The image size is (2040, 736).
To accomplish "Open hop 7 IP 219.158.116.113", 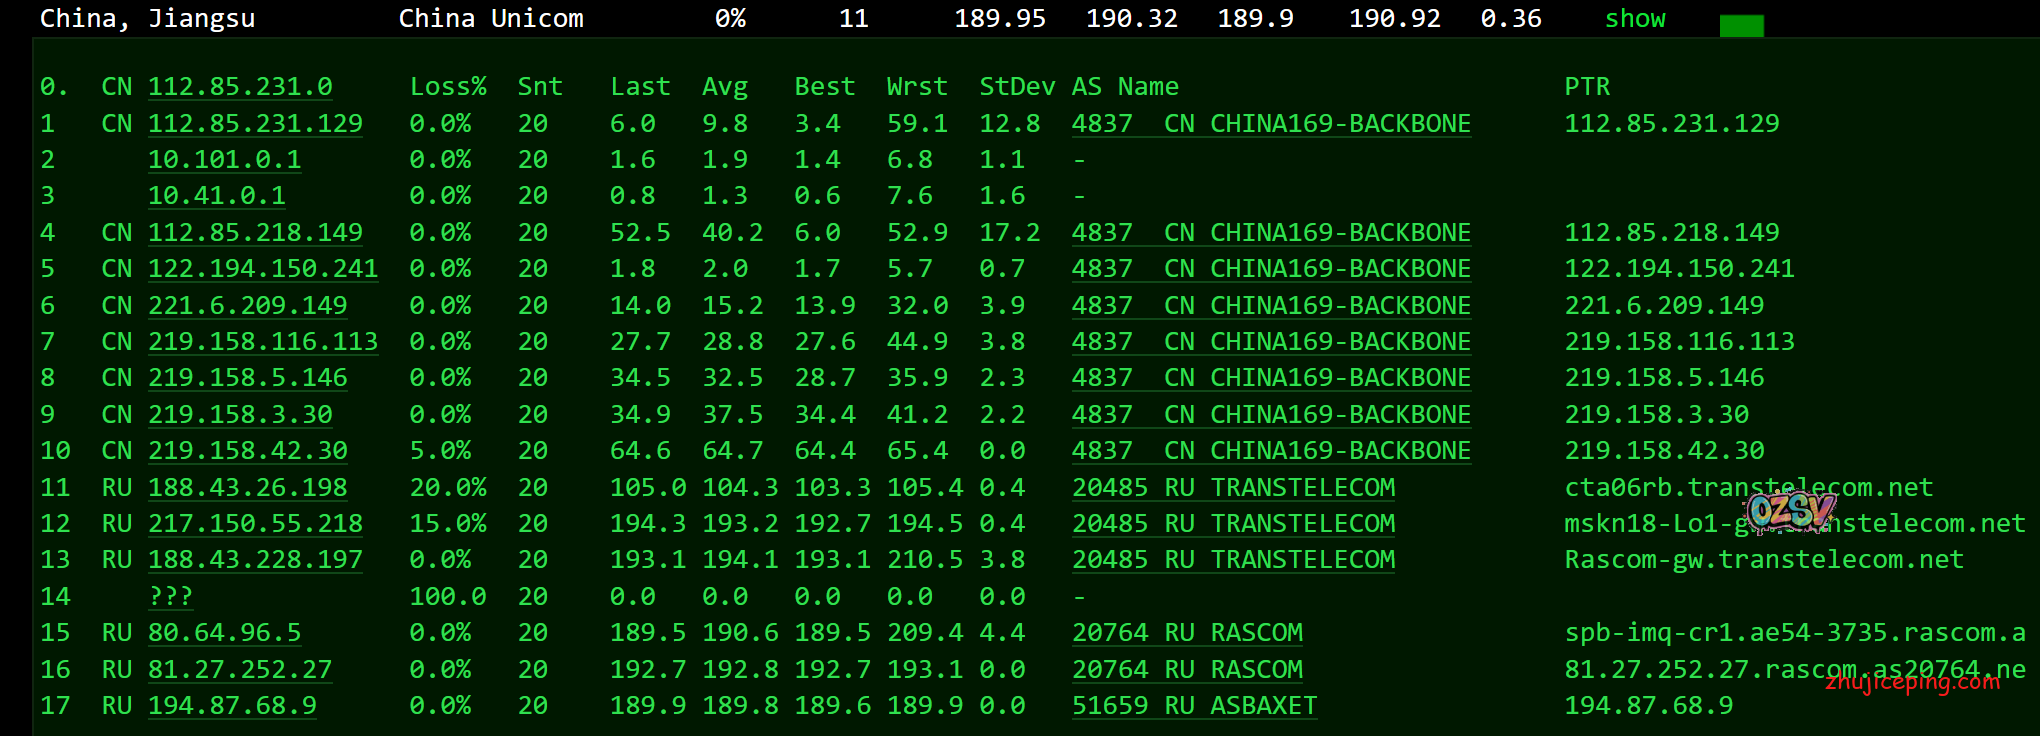I will point(263,342).
